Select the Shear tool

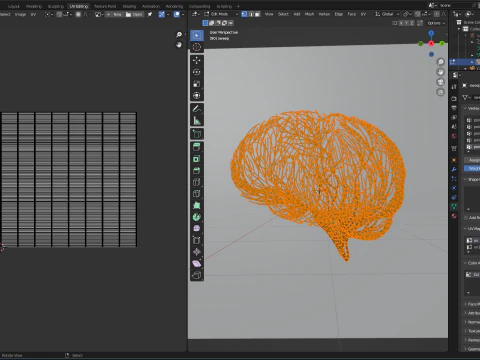pos(197,264)
